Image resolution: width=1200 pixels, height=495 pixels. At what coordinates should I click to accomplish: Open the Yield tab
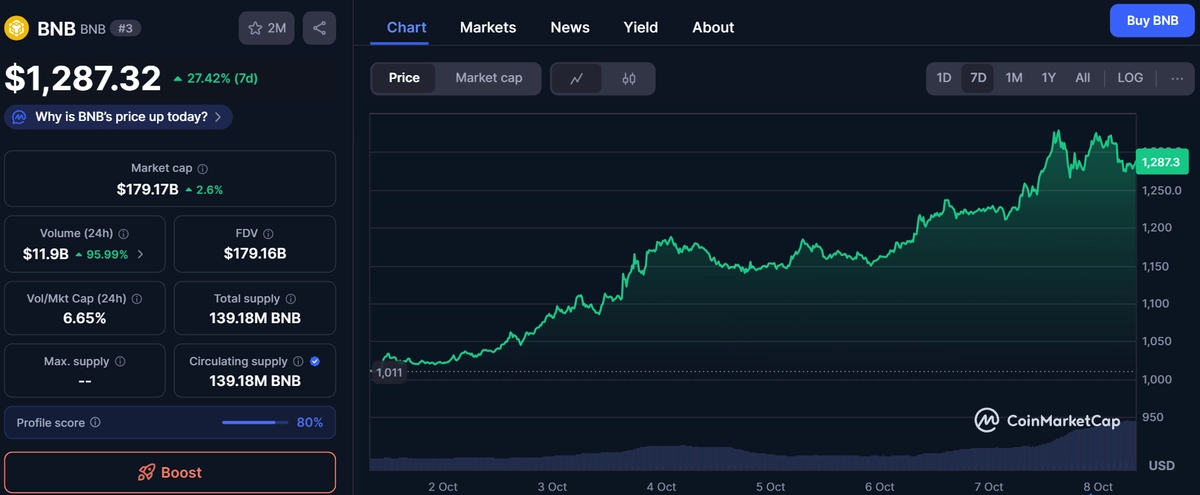tap(641, 27)
